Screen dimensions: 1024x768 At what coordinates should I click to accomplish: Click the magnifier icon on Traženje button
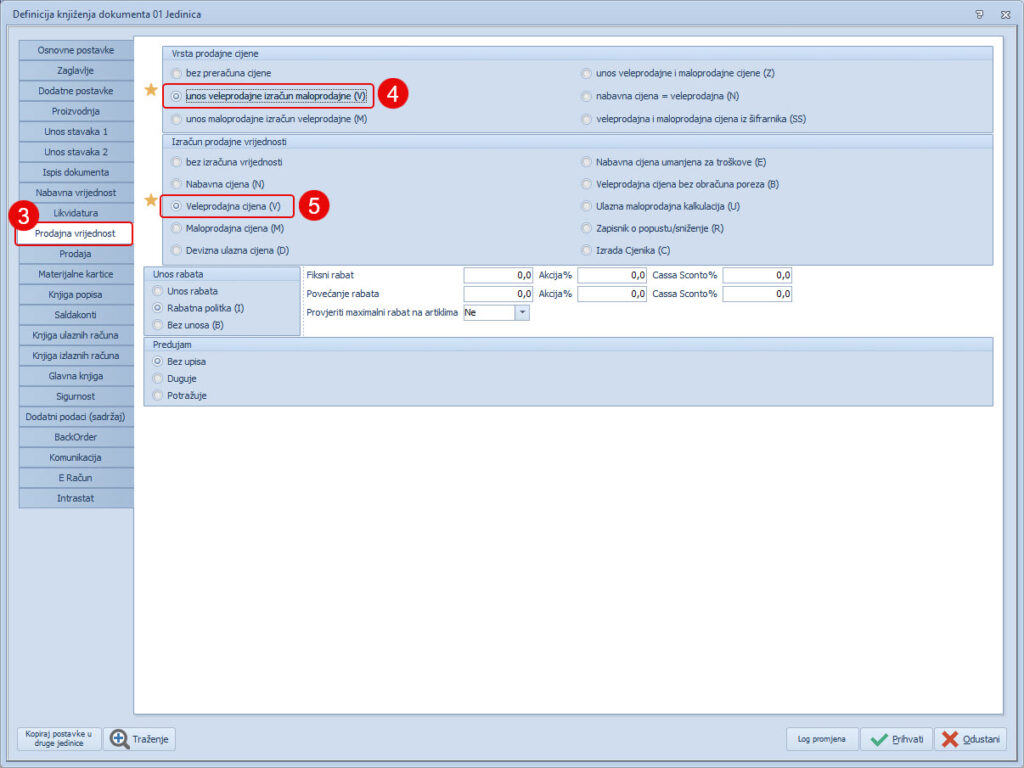[120, 739]
